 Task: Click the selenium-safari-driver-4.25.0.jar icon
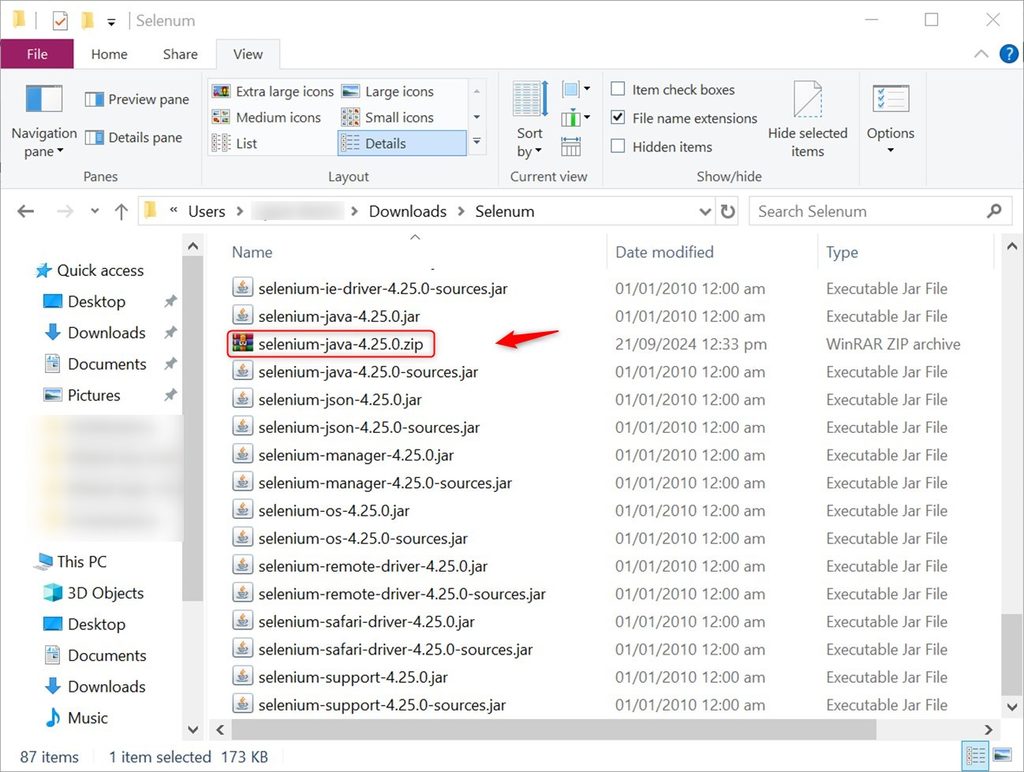(242, 620)
